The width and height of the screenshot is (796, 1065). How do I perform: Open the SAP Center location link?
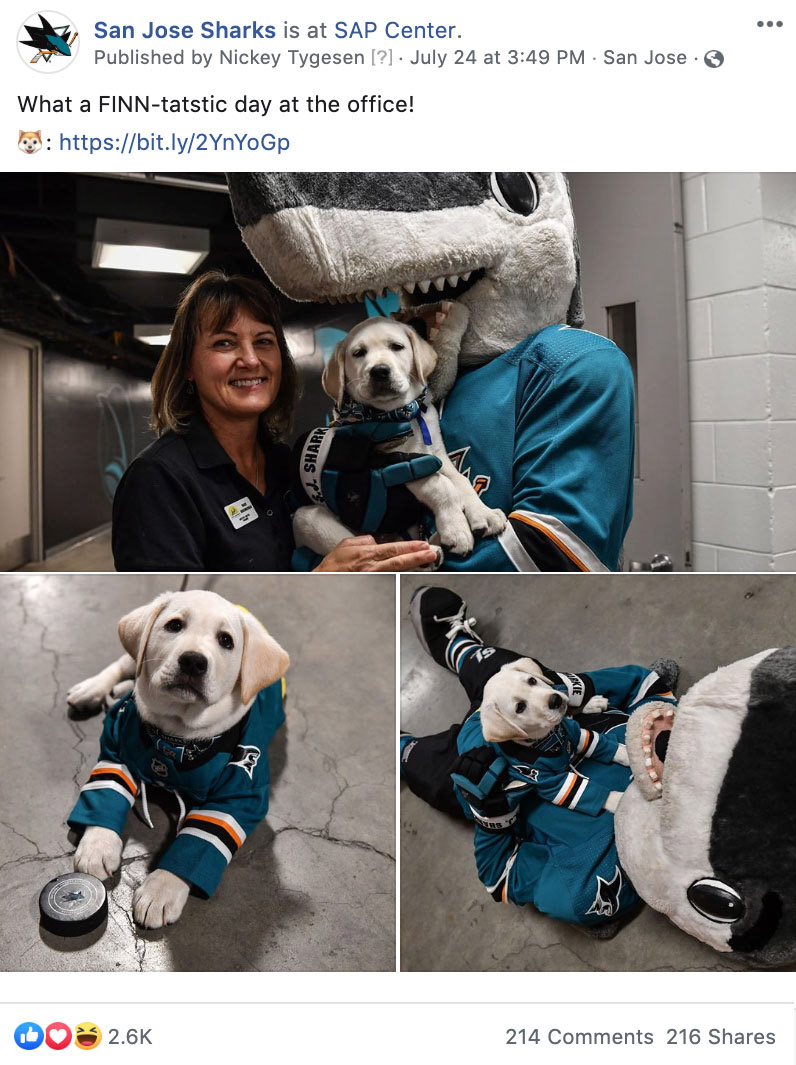tap(395, 30)
